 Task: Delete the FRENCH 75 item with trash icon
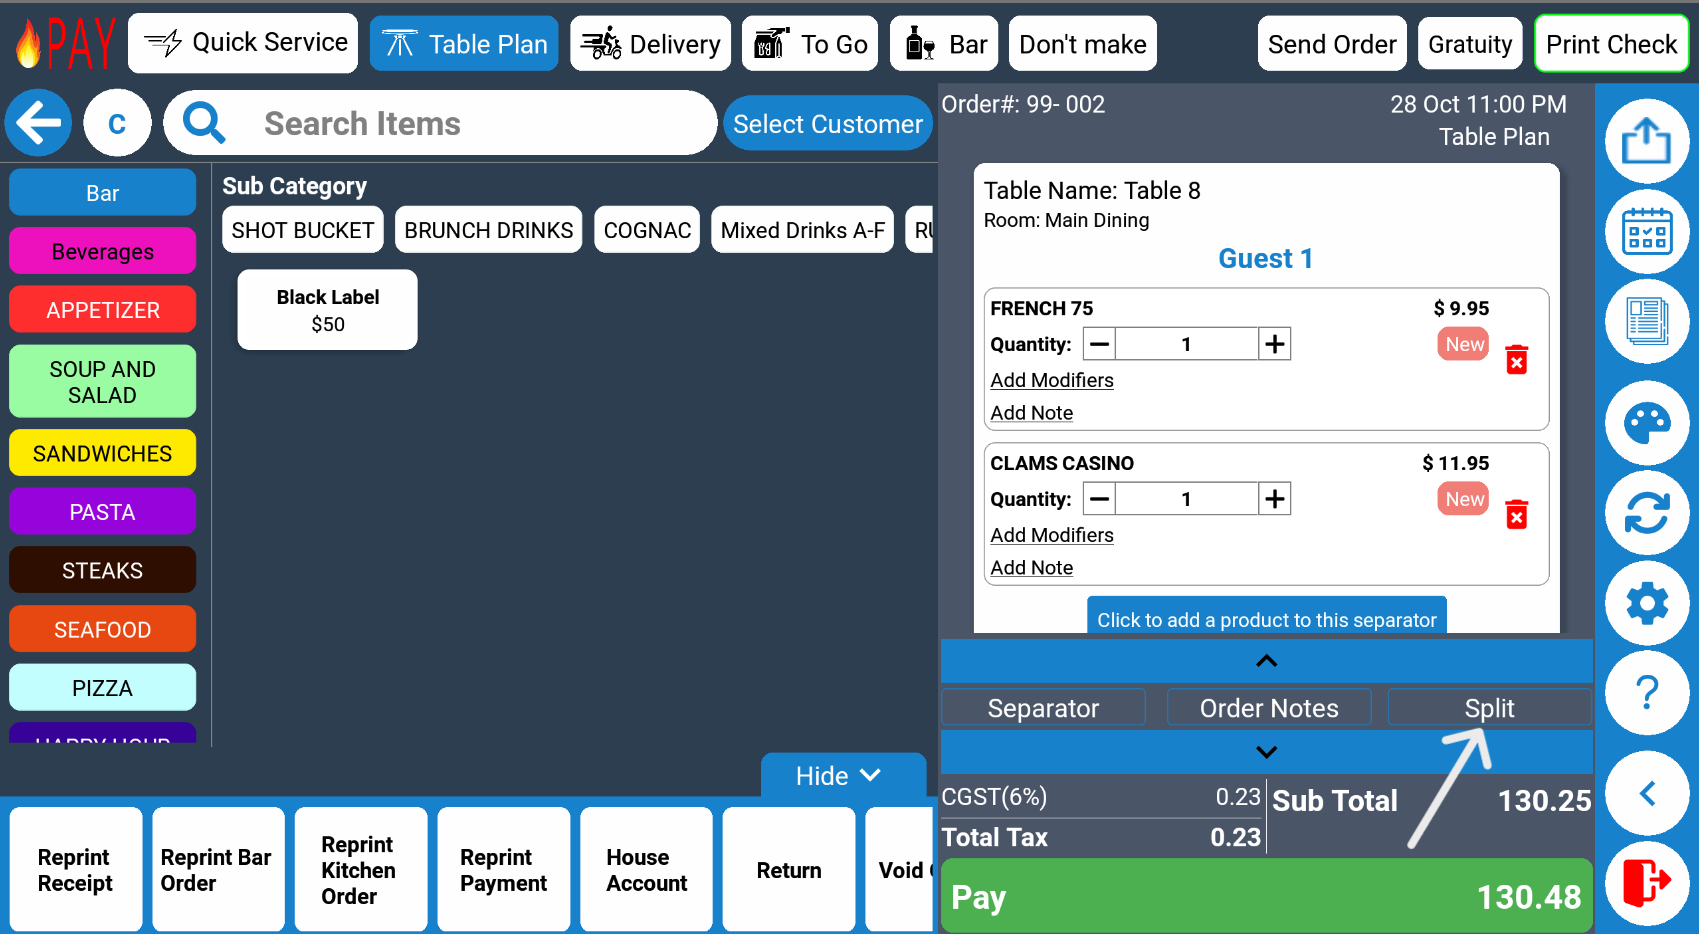(x=1516, y=360)
